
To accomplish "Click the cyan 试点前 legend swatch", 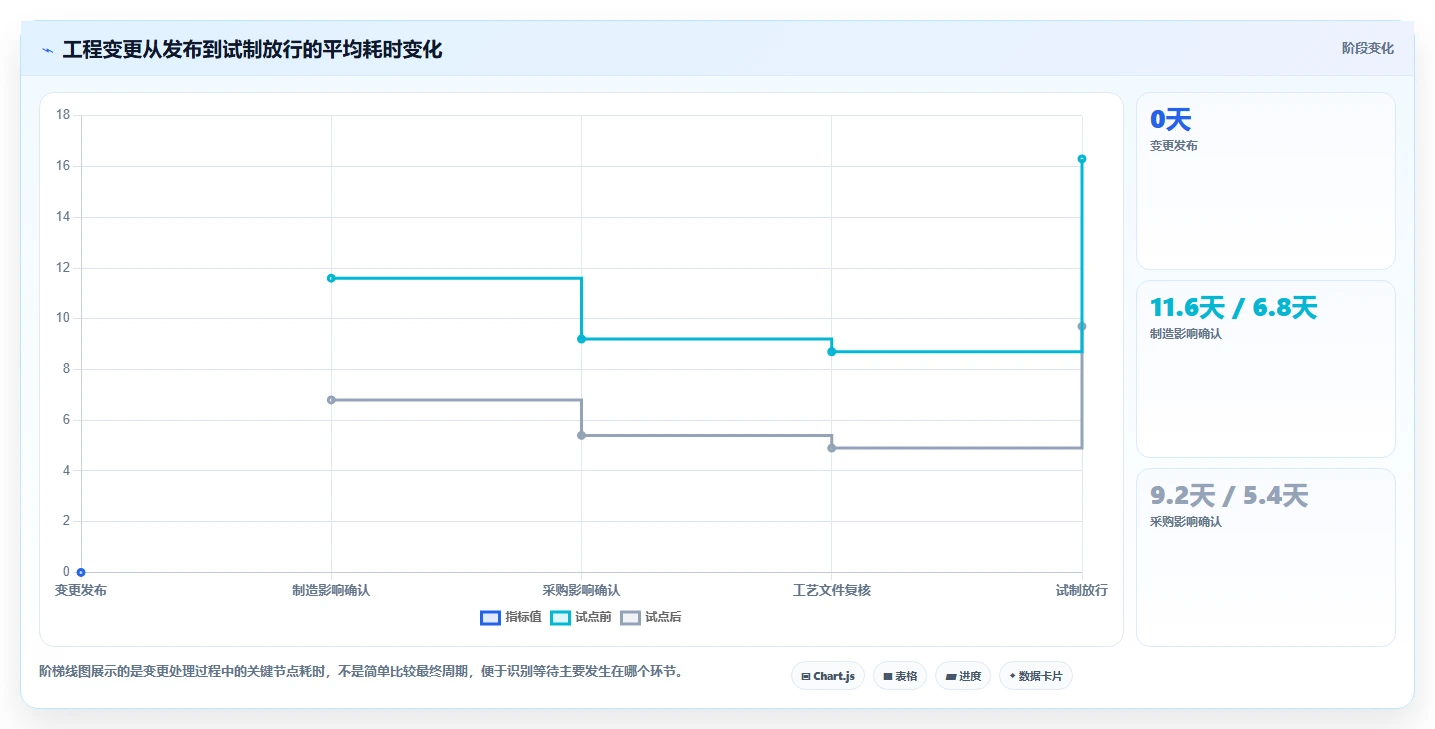I will point(560,618).
